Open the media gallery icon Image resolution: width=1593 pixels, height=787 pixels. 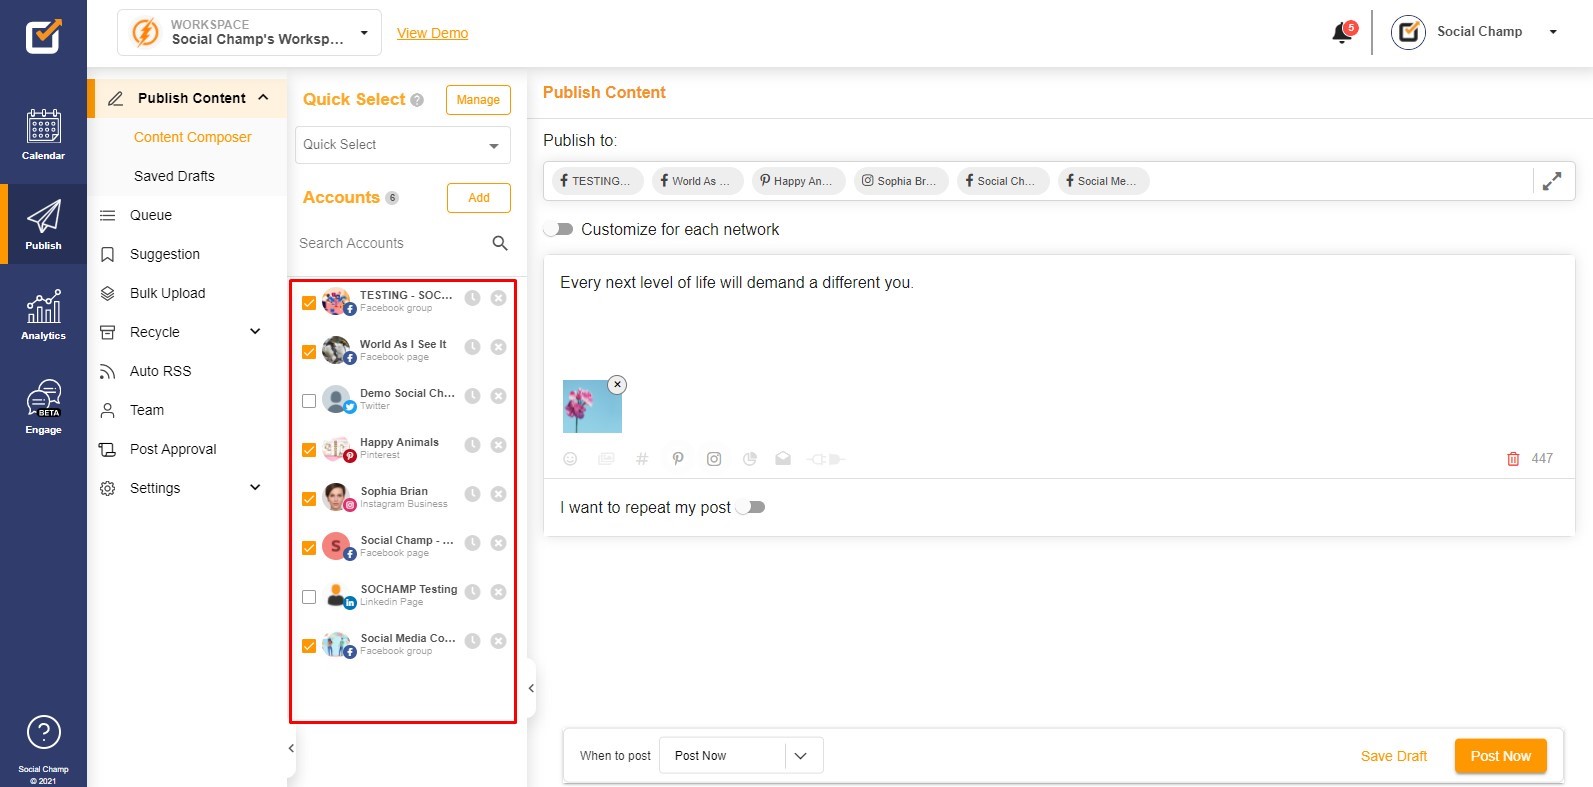[606, 459]
